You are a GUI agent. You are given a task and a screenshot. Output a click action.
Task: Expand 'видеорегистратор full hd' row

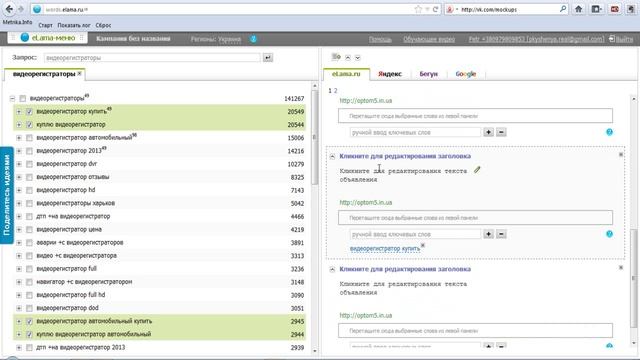pos(19,295)
